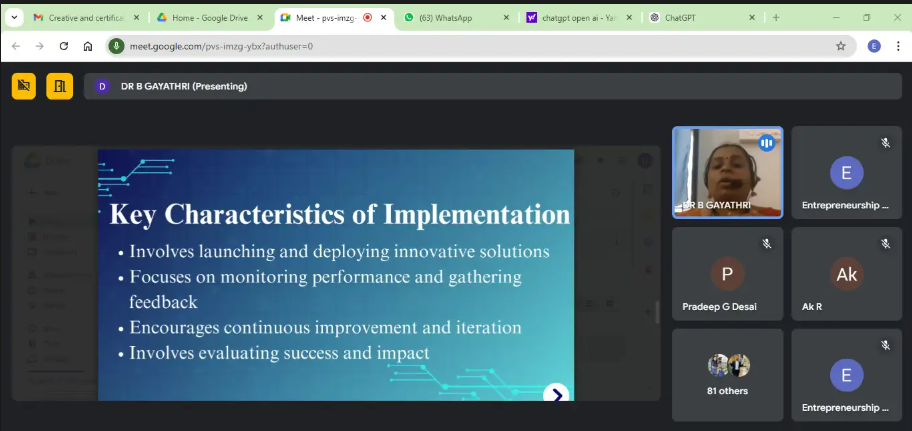Viewport: 912px width, 431px height.
Task: Go to browser home page
Action: pyautogui.click(x=88, y=46)
